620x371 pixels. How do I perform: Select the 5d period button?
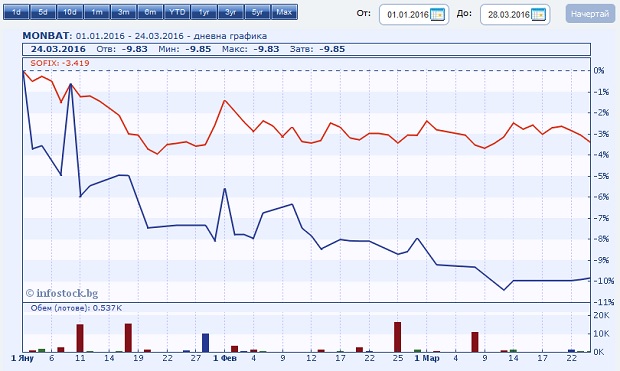click(43, 12)
